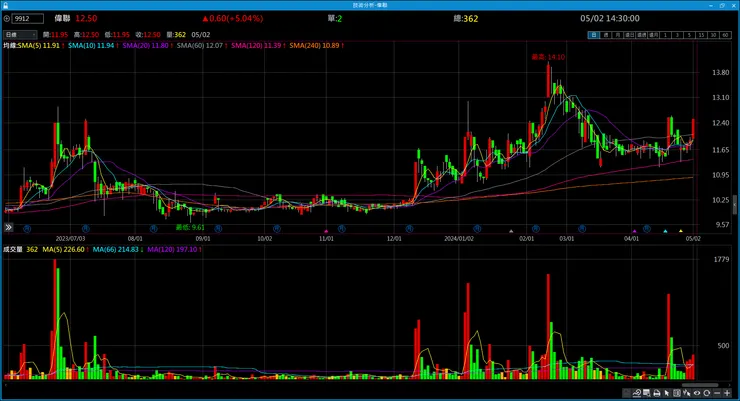This screenshot has width=740, height=401.
Task: Click the 2023/07/03 date on time axis
Action: [70, 239]
